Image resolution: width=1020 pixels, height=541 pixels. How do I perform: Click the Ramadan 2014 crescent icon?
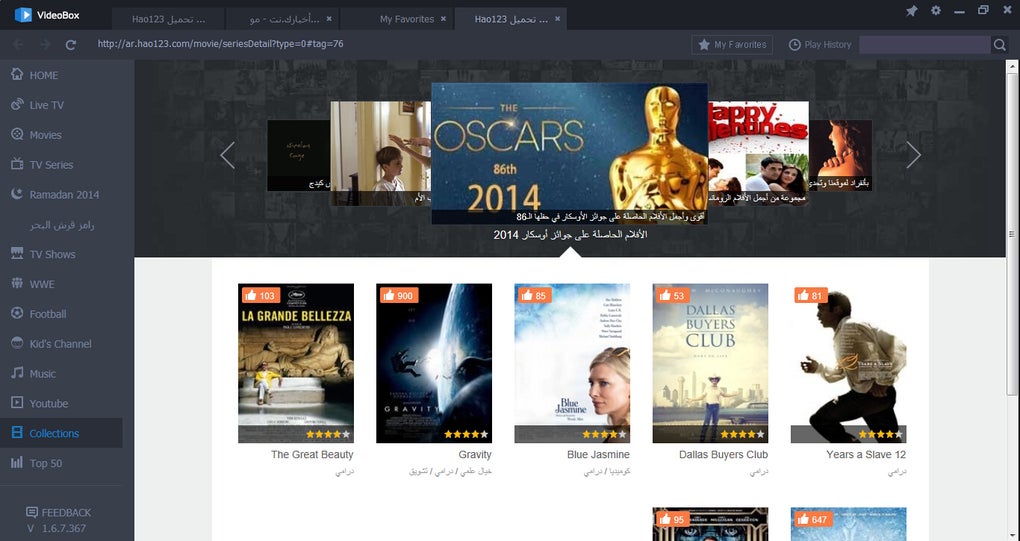(17, 194)
